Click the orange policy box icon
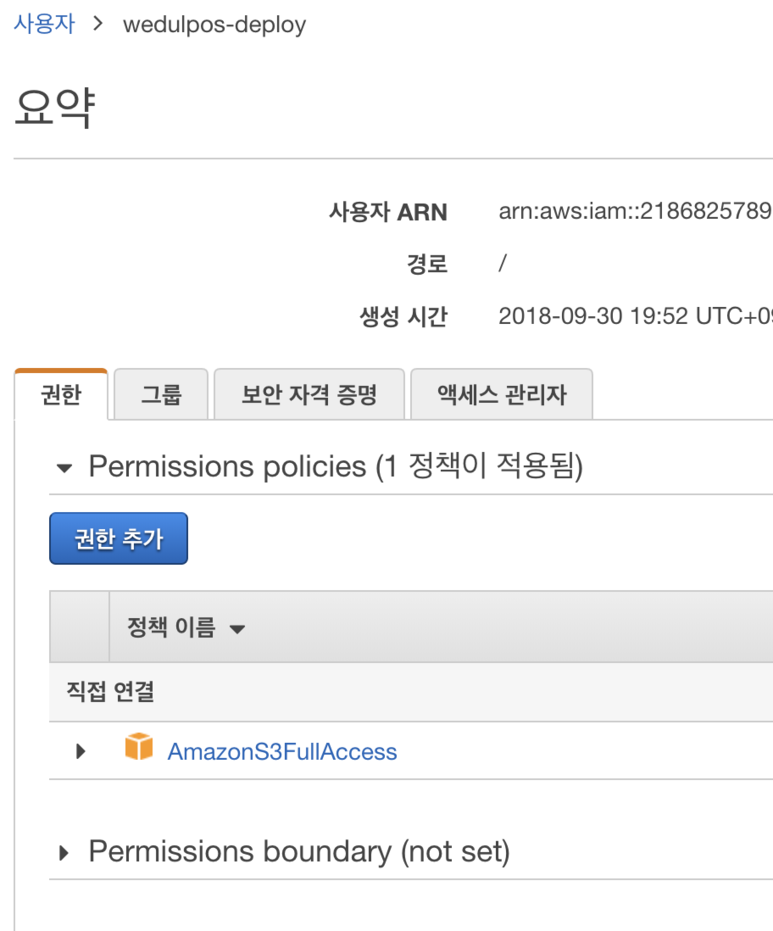The height and width of the screenshot is (931, 773). [x=139, y=747]
